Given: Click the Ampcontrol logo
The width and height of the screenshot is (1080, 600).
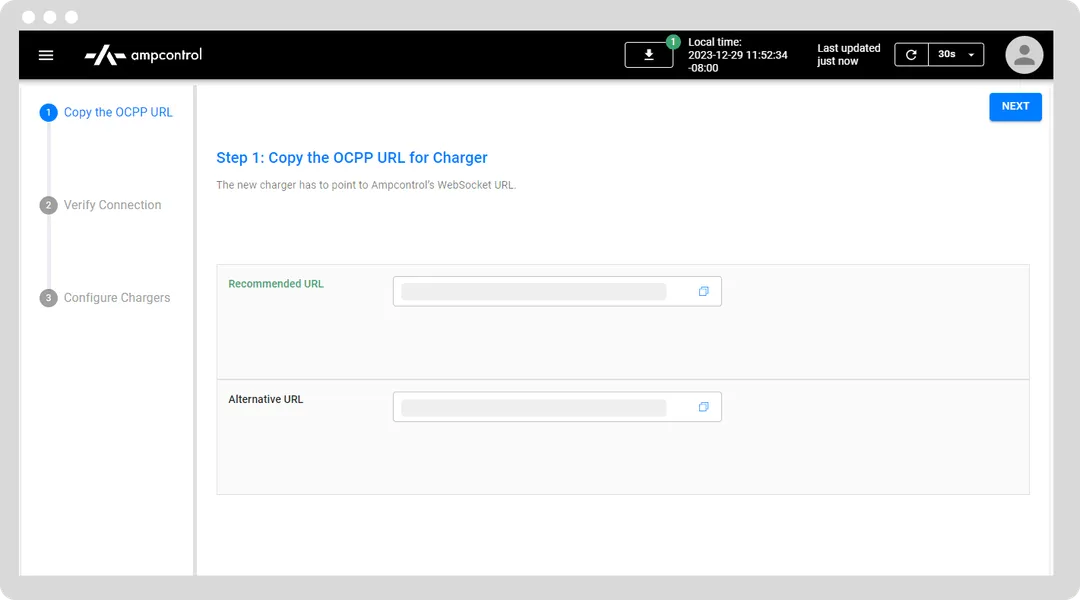Looking at the screenshot, I should click(141, 55).
